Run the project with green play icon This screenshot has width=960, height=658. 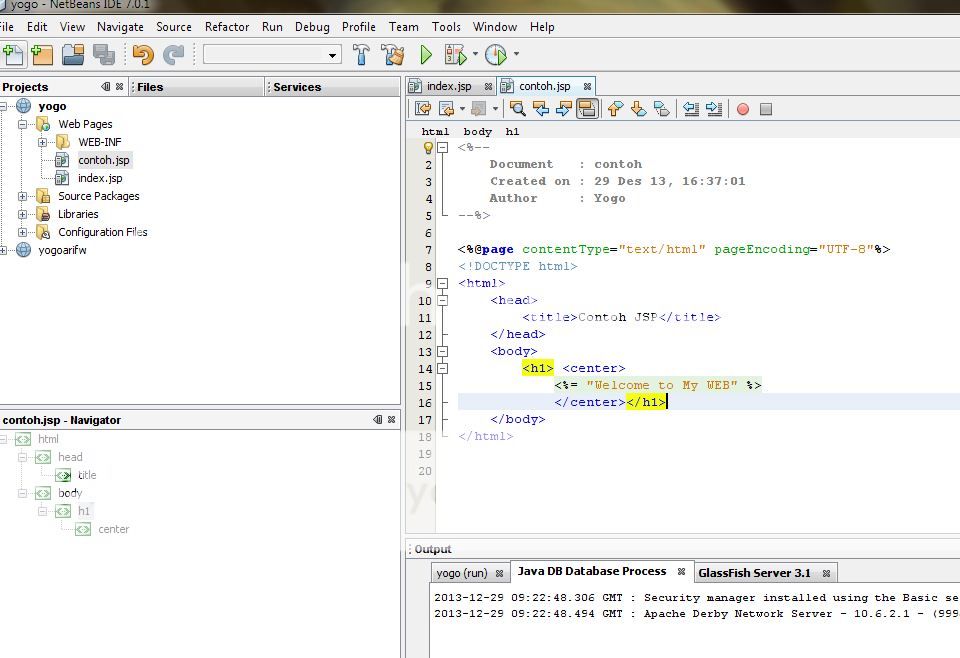pyautogui.click(x=426, y=55)
